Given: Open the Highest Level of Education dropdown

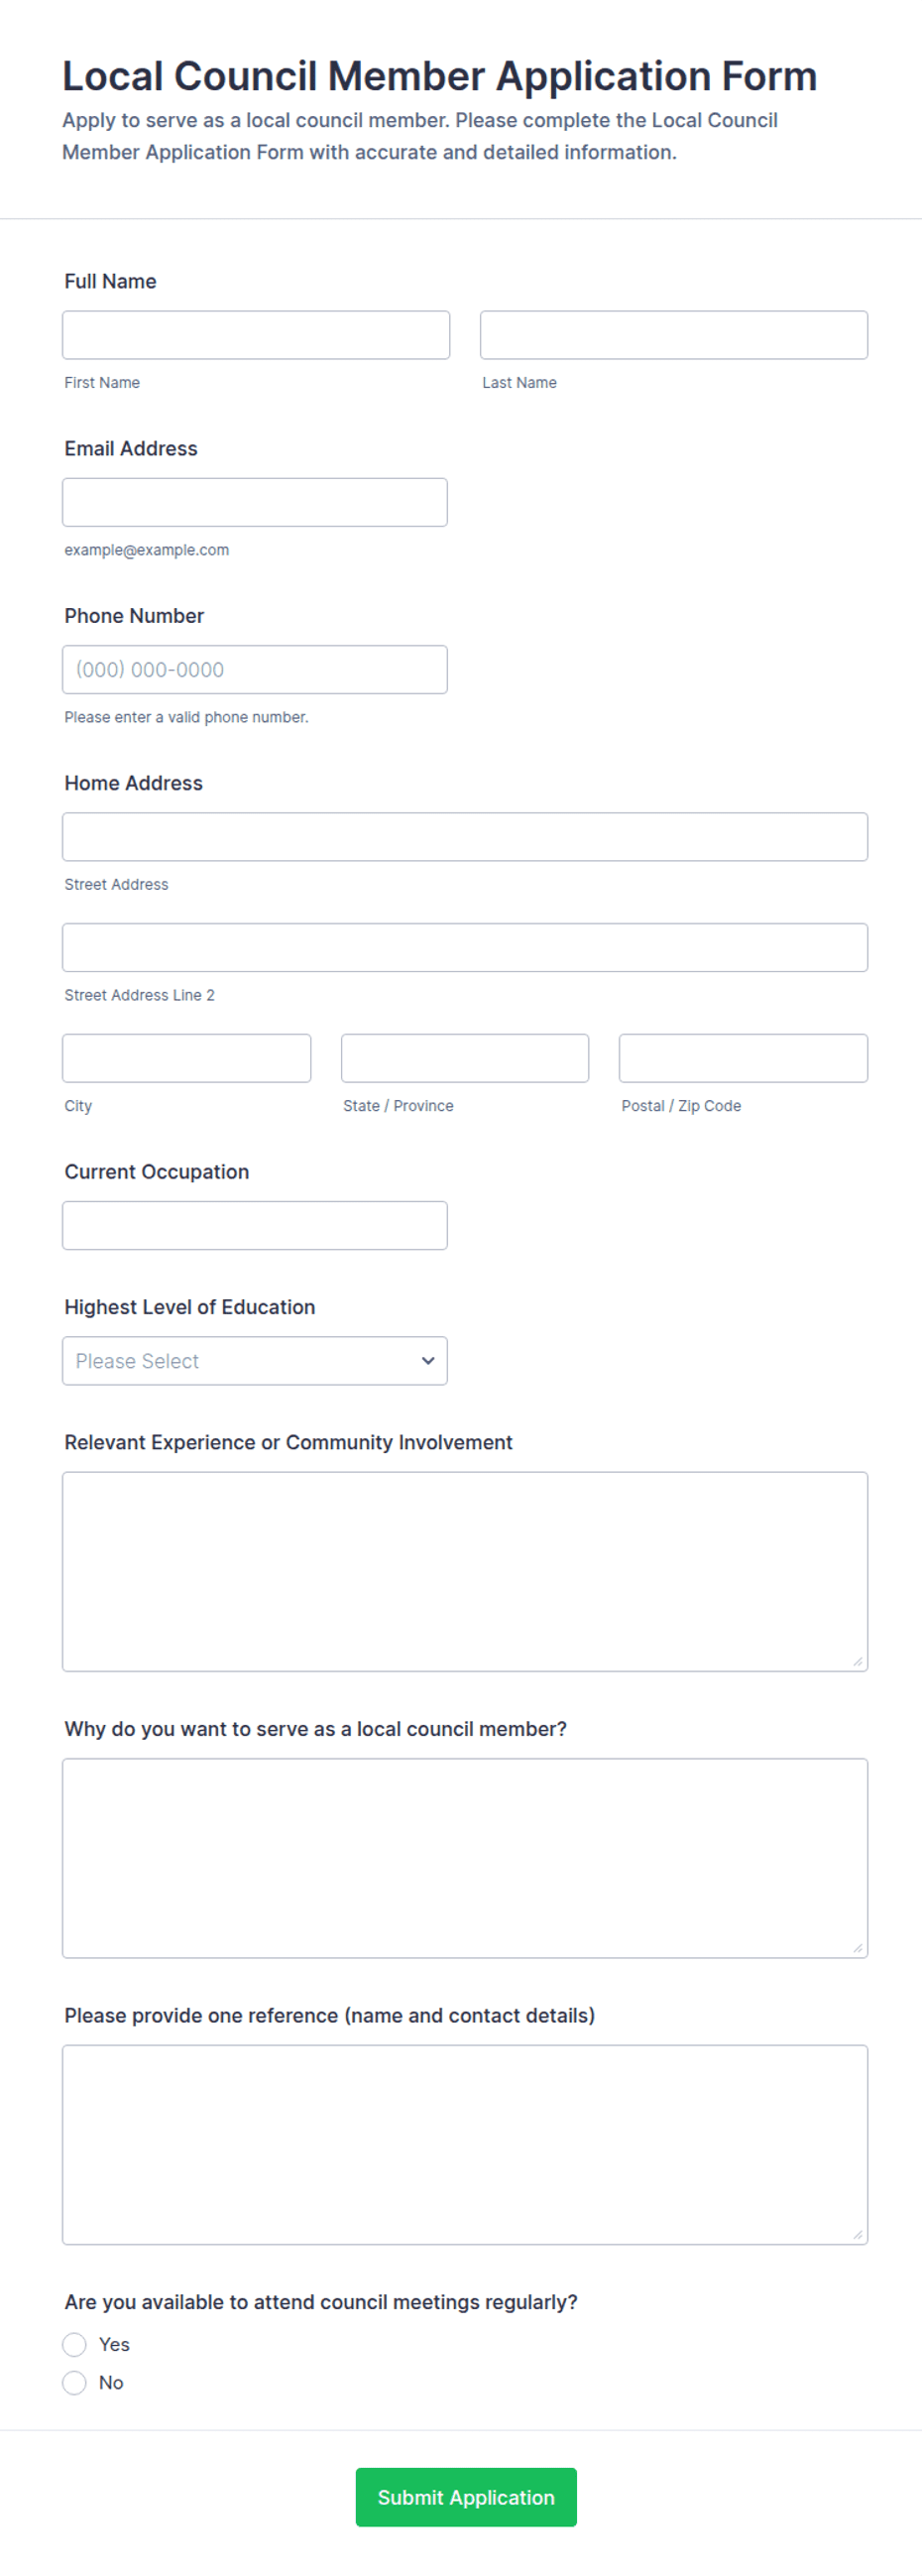Looking at the screenshot, I should click(255, 1361).
